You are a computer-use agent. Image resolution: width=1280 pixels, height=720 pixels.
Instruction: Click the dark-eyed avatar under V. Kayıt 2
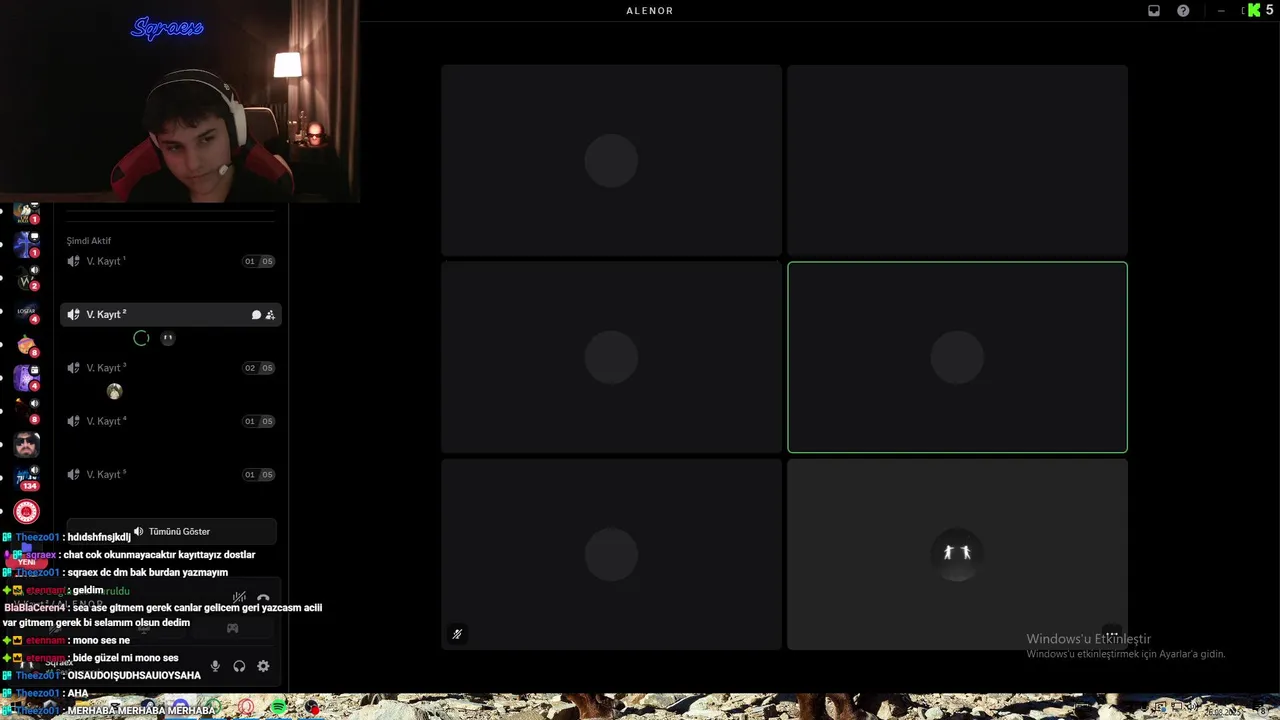[x=168, y=338]
